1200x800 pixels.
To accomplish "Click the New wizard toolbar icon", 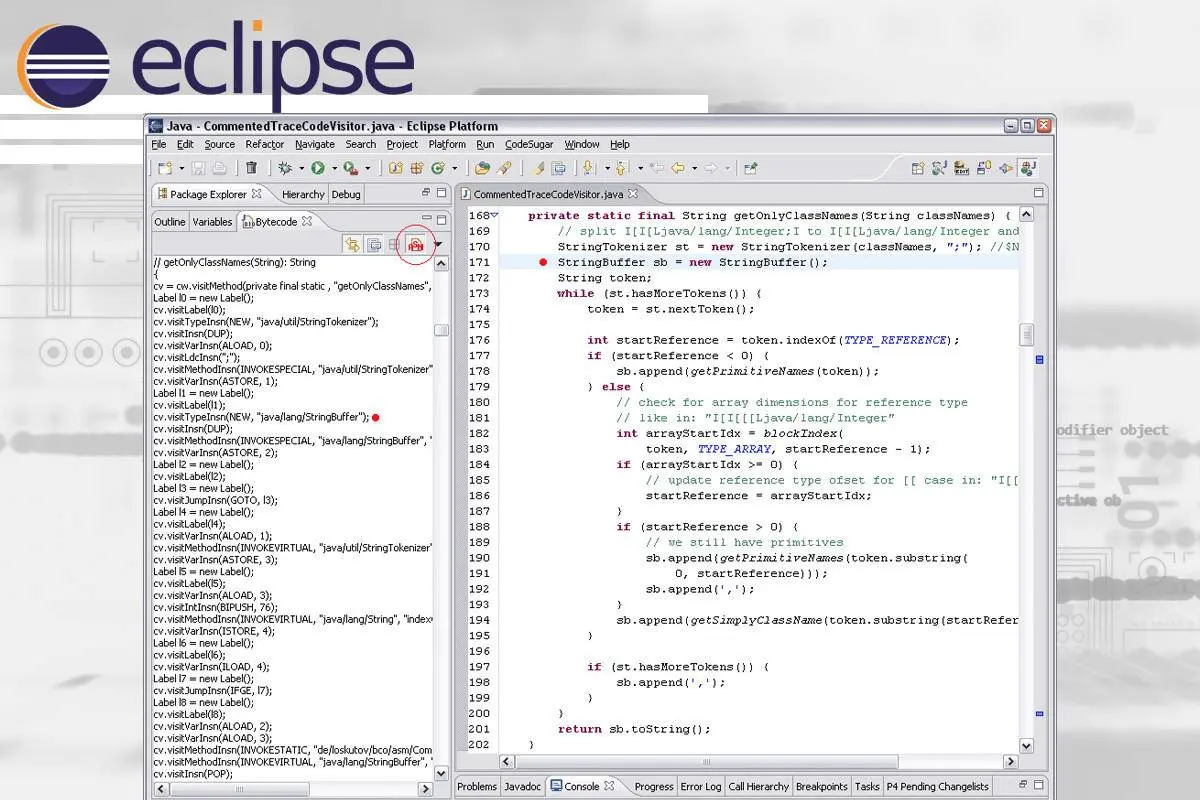I will point(166,168).
